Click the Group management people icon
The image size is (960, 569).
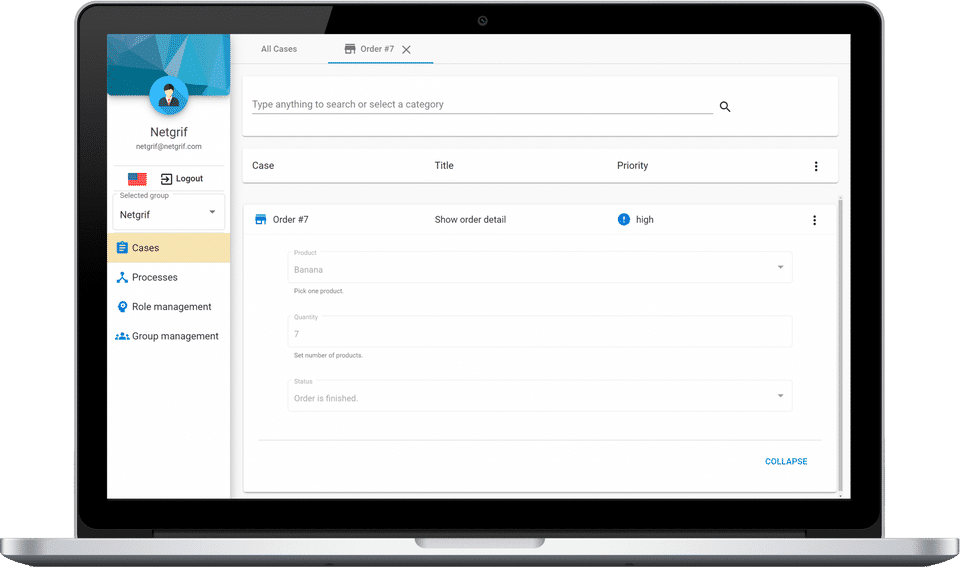pos(122,336)
